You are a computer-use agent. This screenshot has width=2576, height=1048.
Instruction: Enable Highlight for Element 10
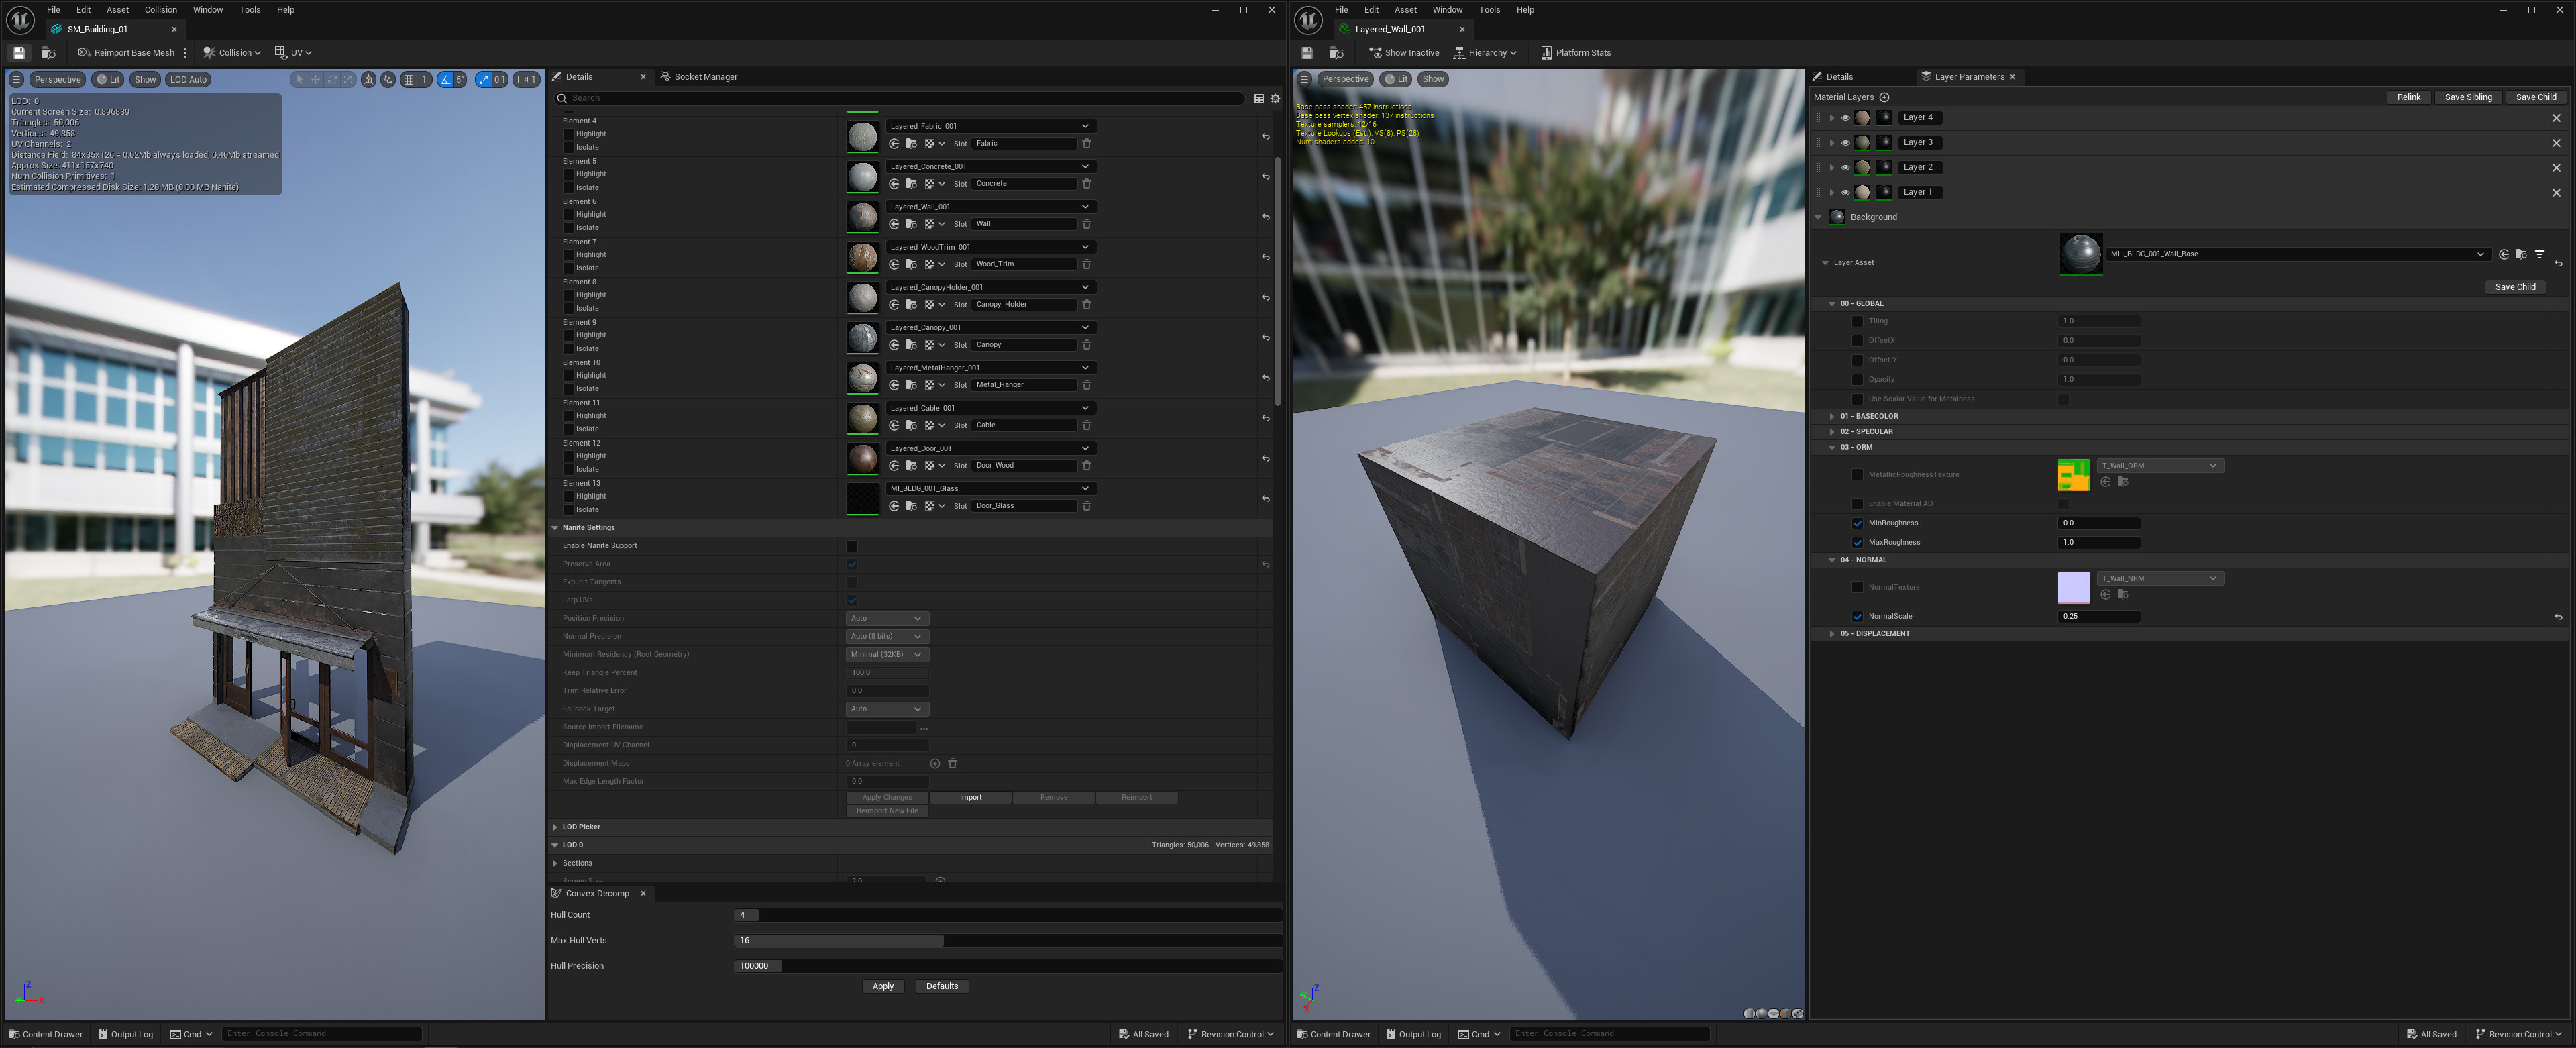pyautogui.click(x=568, y=376)
